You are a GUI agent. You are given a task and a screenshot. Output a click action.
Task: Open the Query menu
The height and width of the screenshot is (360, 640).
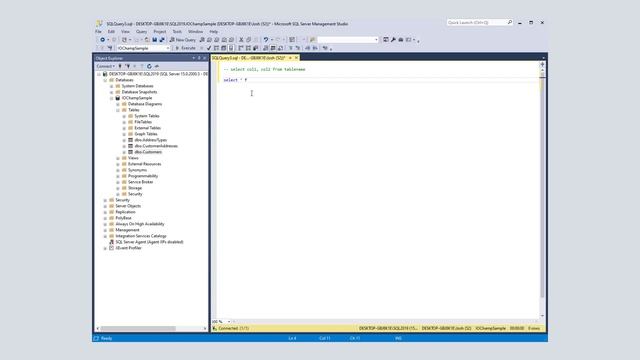click(141, 31)
